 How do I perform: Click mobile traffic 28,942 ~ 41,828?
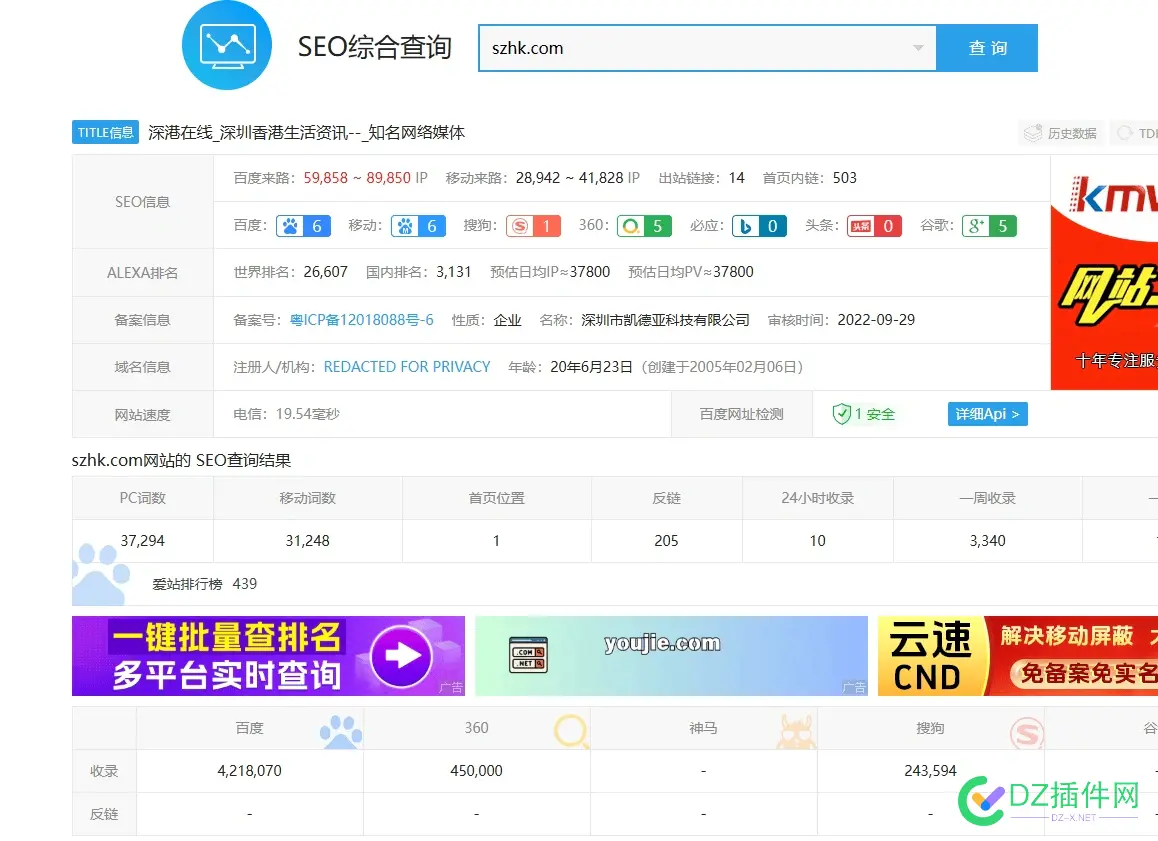[569, 178]
